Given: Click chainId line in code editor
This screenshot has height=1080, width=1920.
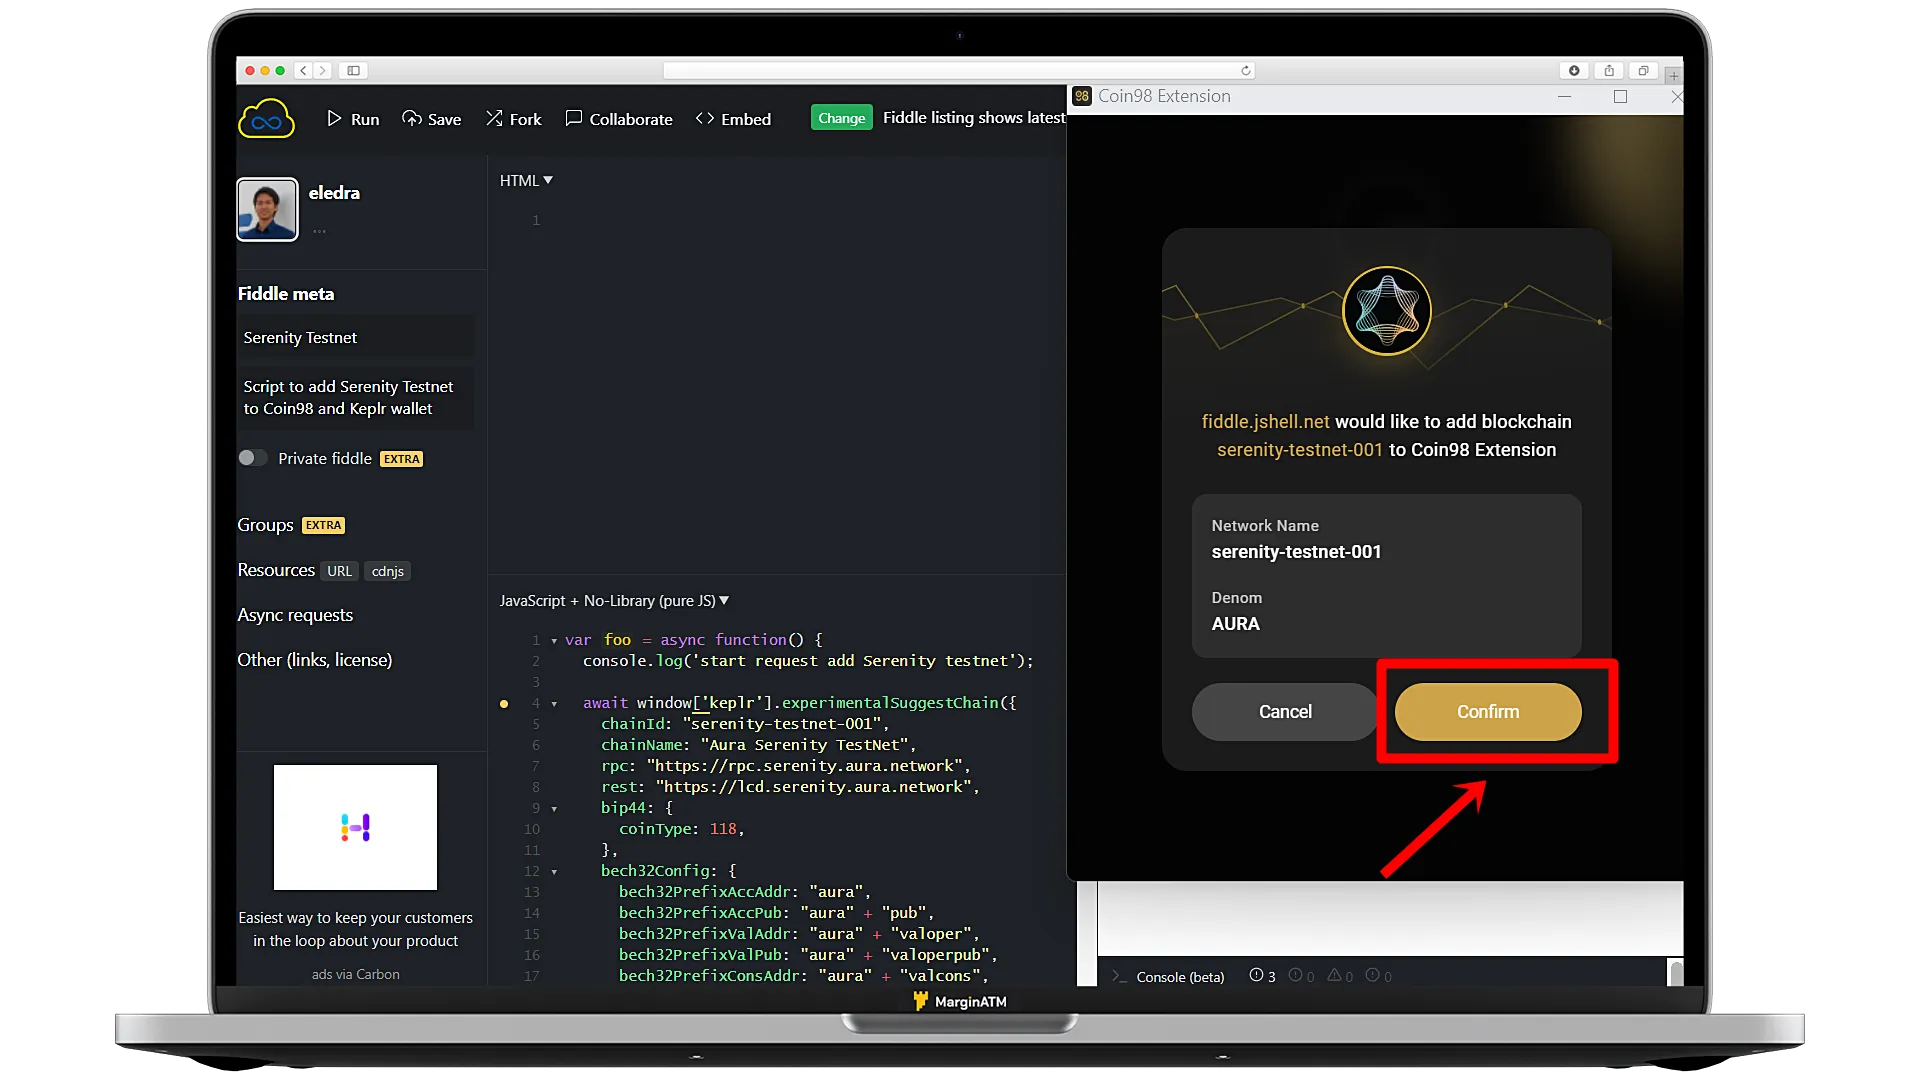Looking at the screenshot, I should (745, 724).
